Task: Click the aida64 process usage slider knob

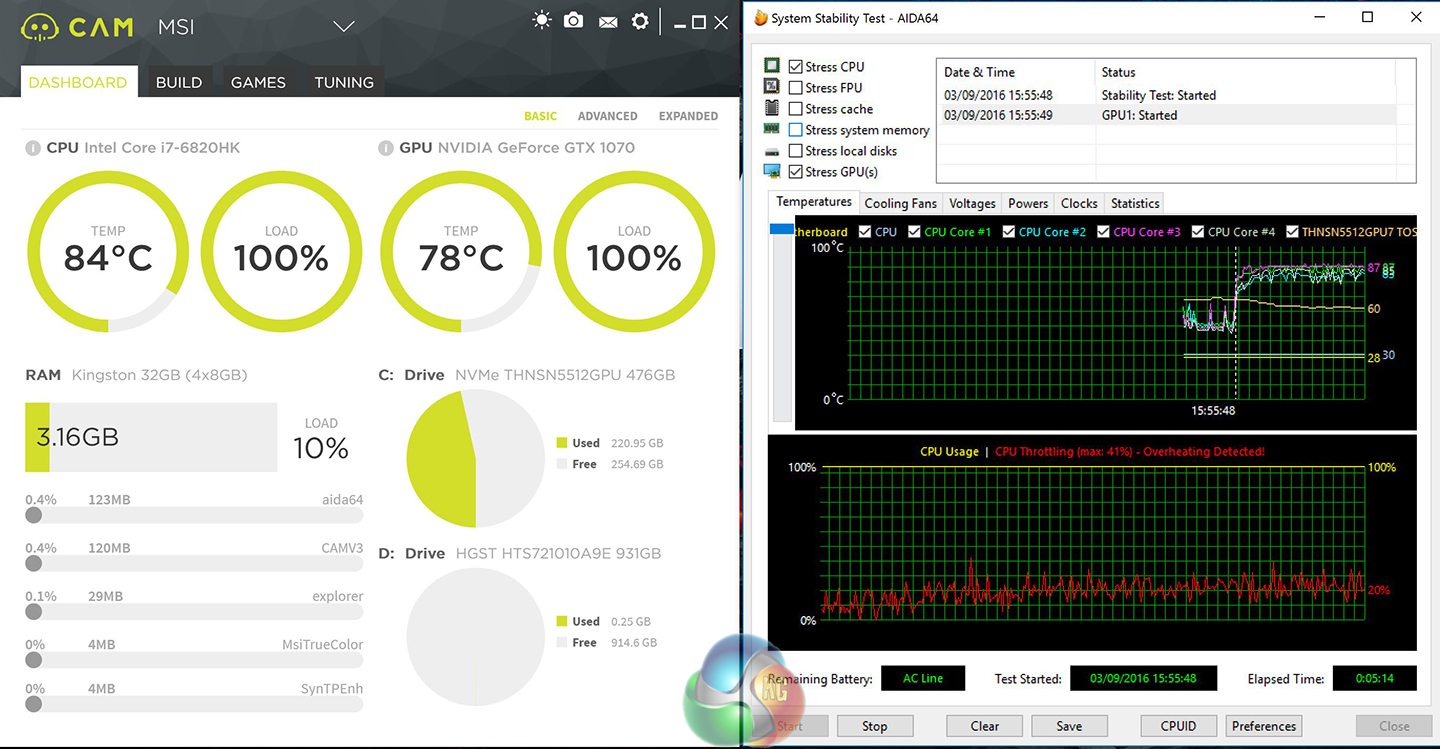Action: pyautogui.click(x=34, y=515)
